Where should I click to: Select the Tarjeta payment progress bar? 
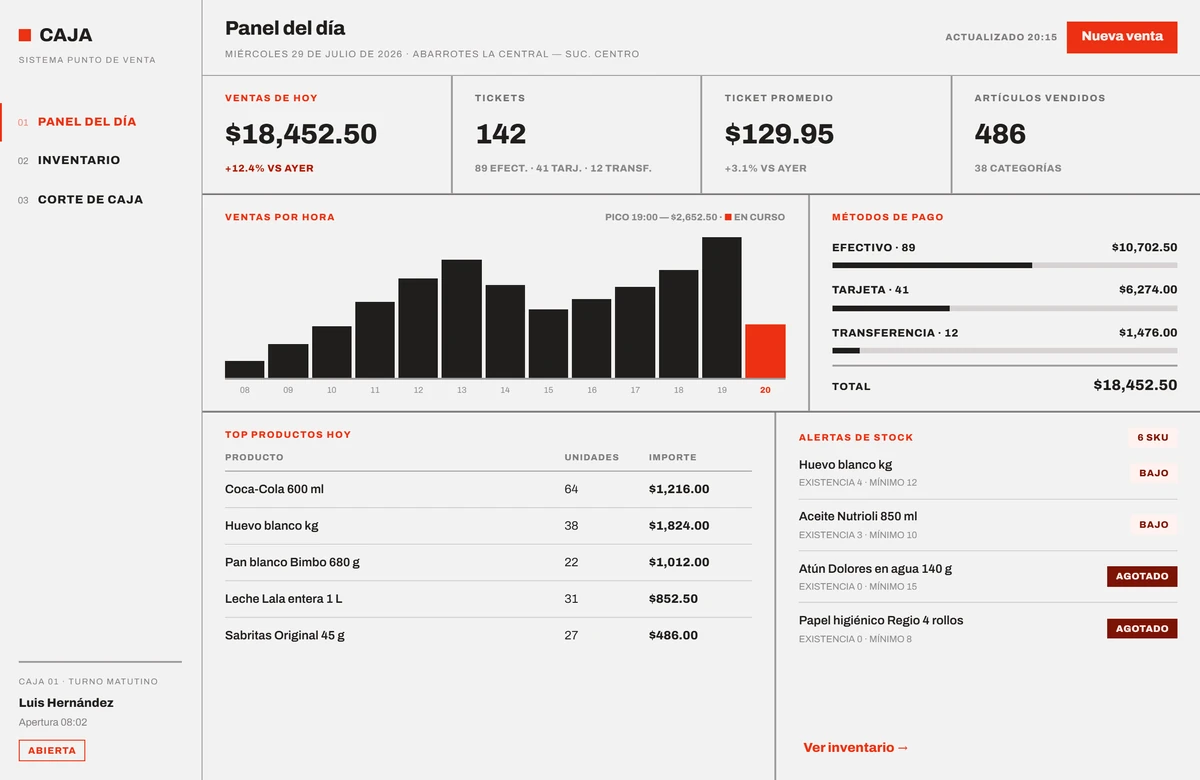[x=1004, y=308]
